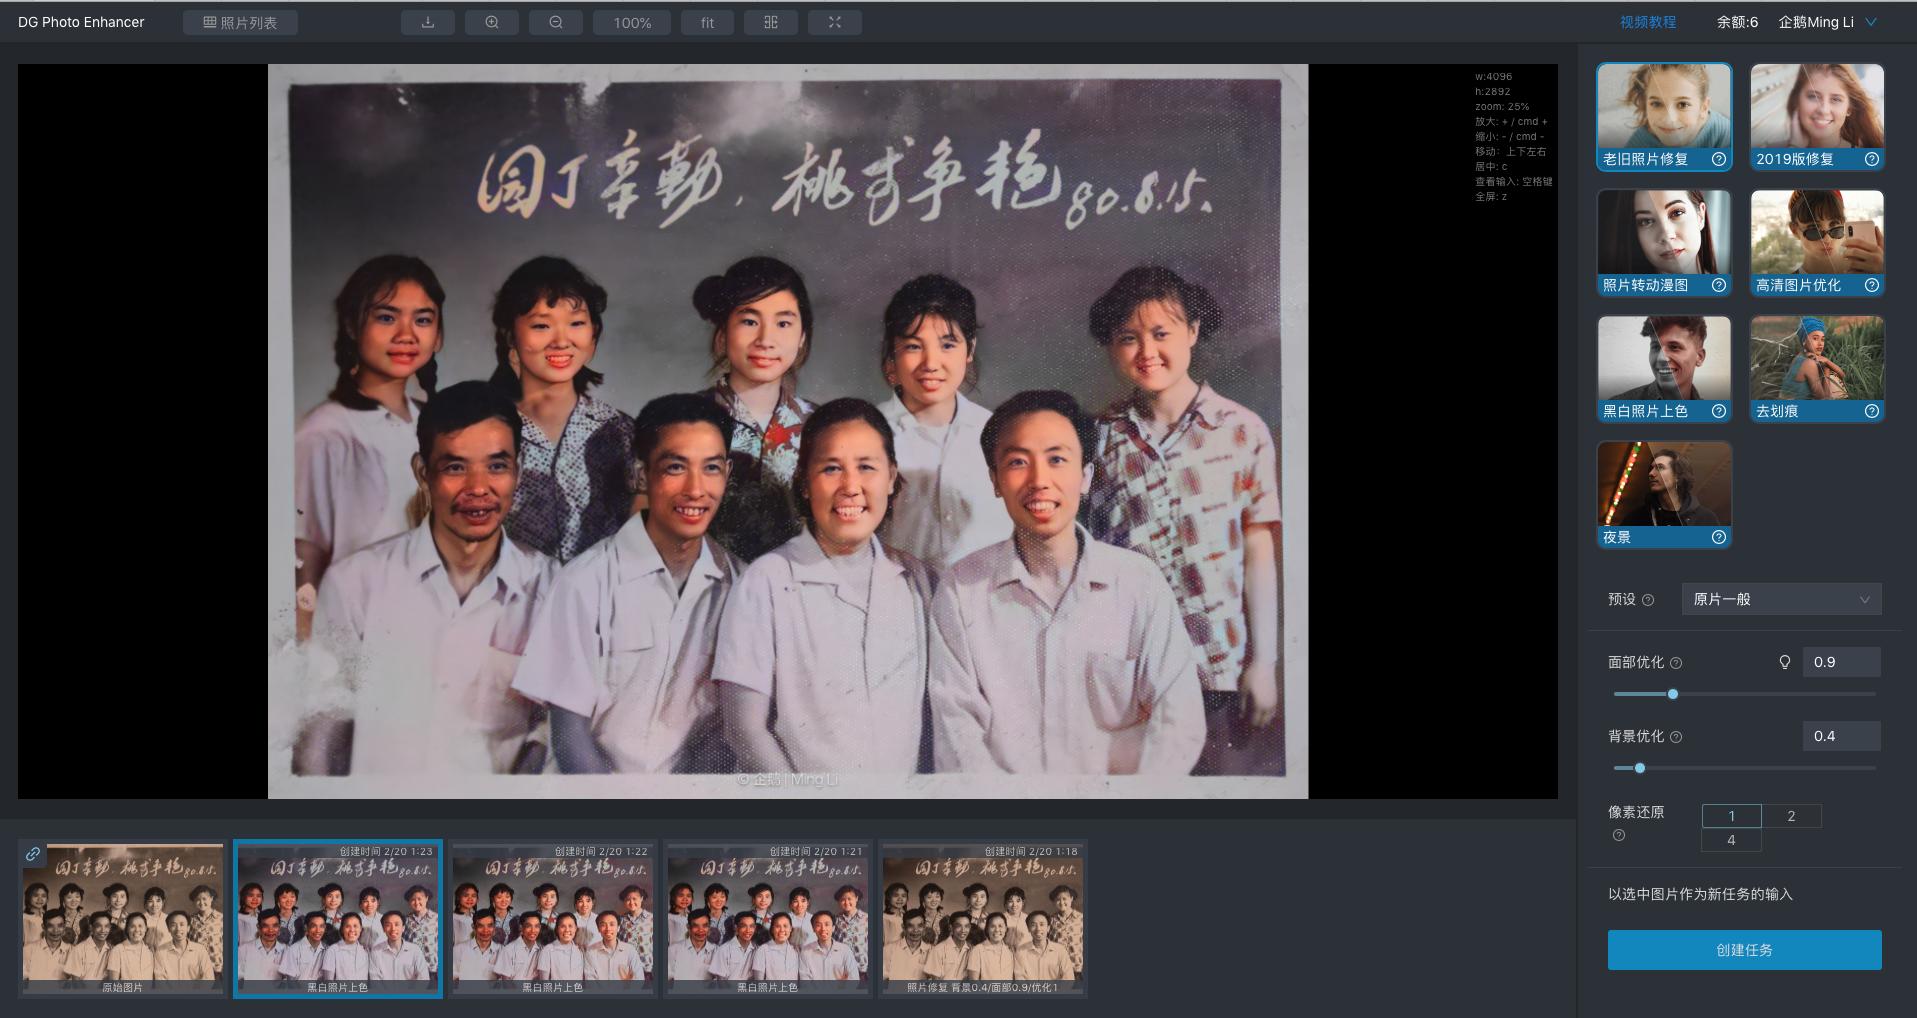Open the 照片列表 panel
The image size is (1917, 1018).
point(240,21)
